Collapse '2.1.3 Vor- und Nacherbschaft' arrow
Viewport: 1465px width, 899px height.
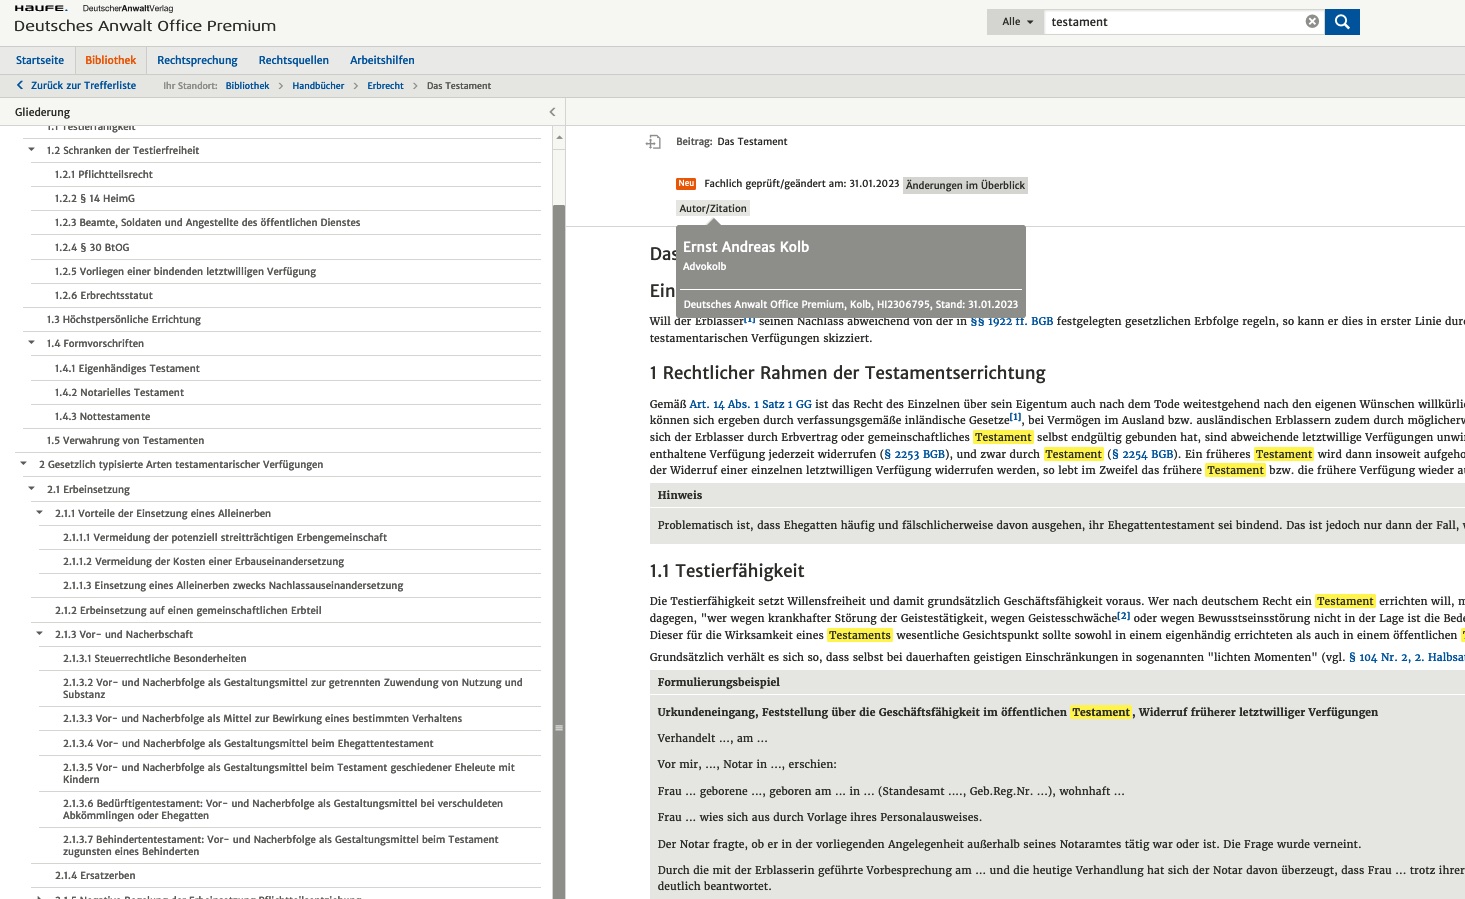pos(40,634)
